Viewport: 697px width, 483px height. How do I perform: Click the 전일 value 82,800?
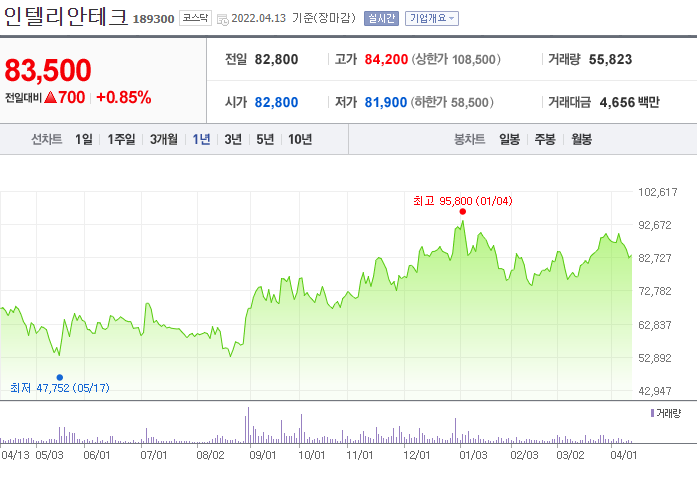(276, 59)
